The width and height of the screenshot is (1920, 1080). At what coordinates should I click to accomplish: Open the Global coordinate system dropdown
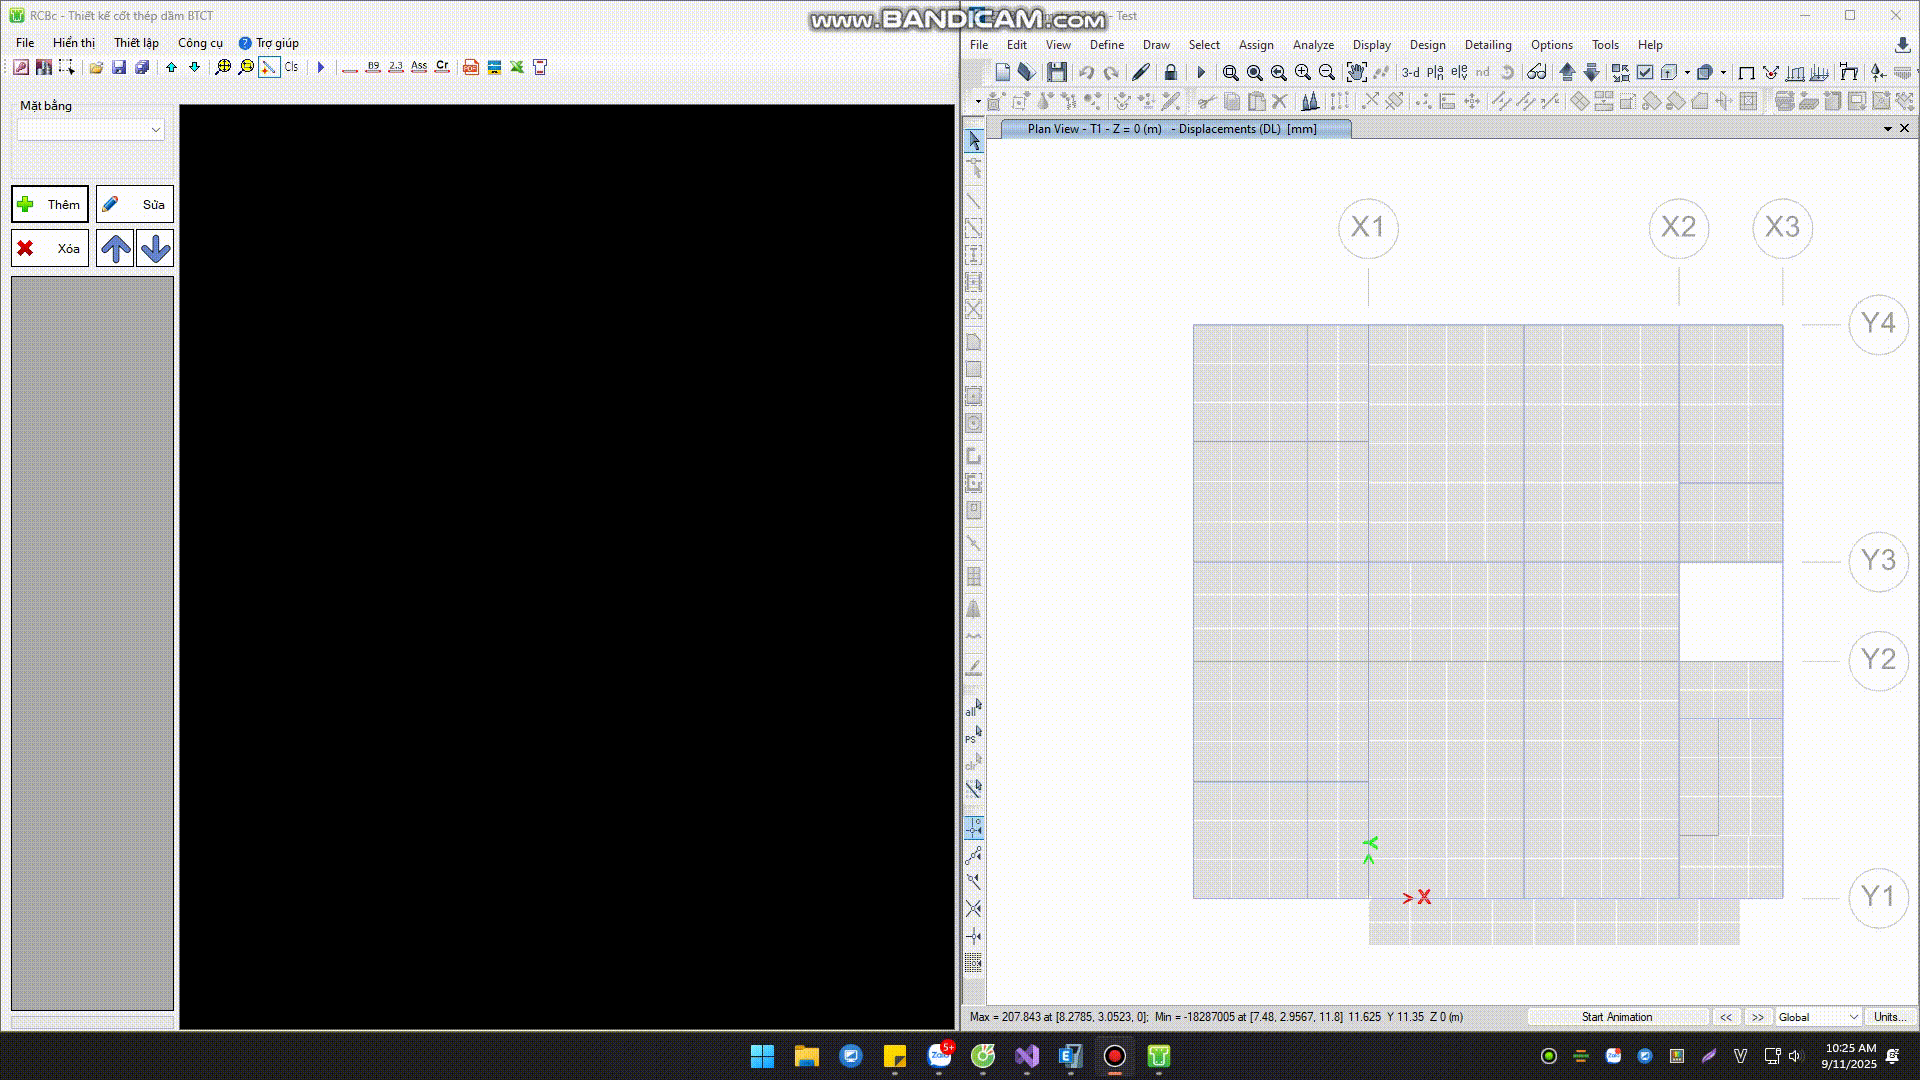[1818, 1017]
